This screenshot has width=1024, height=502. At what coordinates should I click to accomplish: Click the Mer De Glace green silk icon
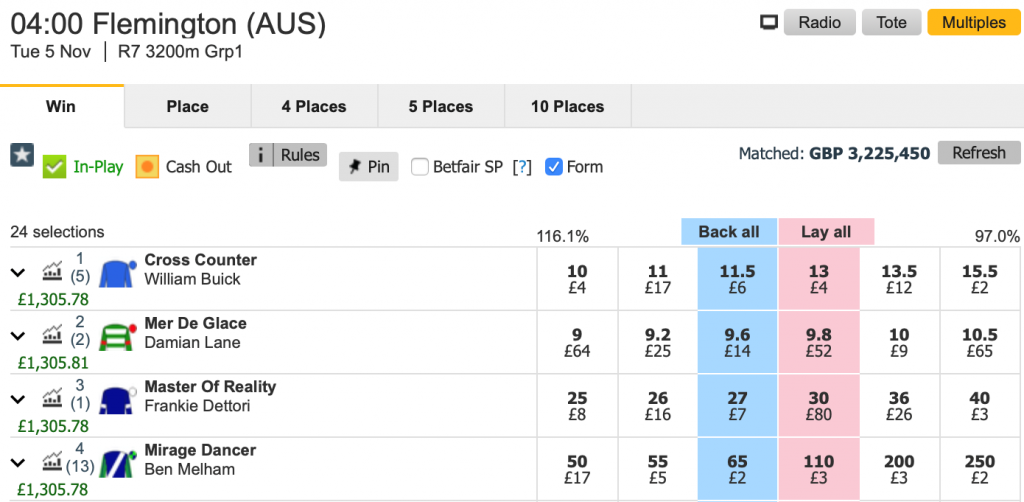(117, 337)
